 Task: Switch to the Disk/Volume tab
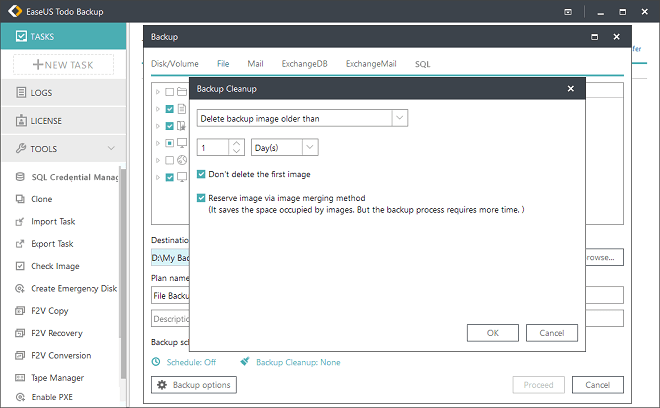coord(175,64)
